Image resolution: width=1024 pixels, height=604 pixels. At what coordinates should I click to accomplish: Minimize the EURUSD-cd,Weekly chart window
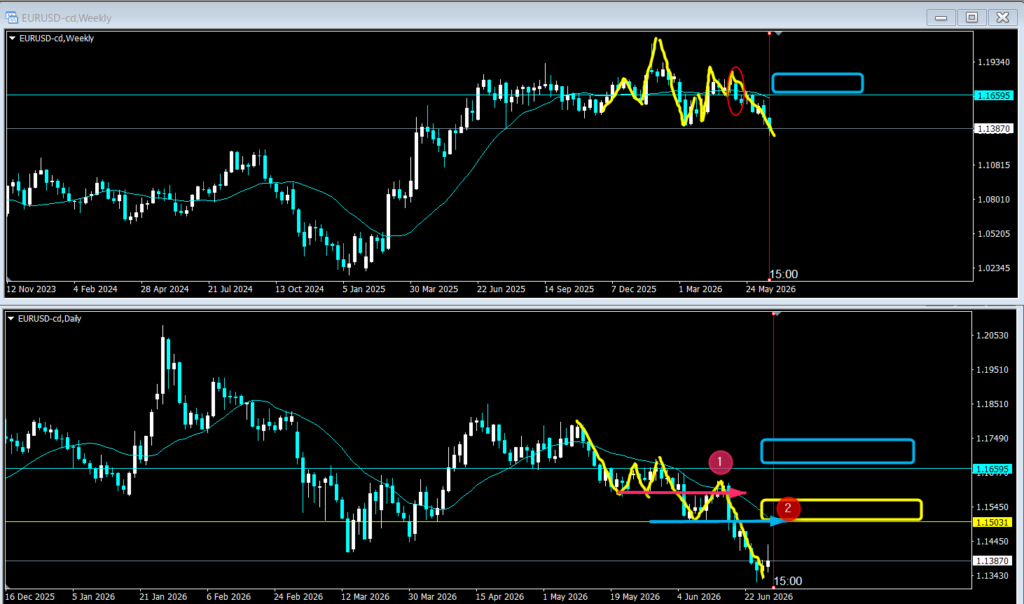point(941,18)
